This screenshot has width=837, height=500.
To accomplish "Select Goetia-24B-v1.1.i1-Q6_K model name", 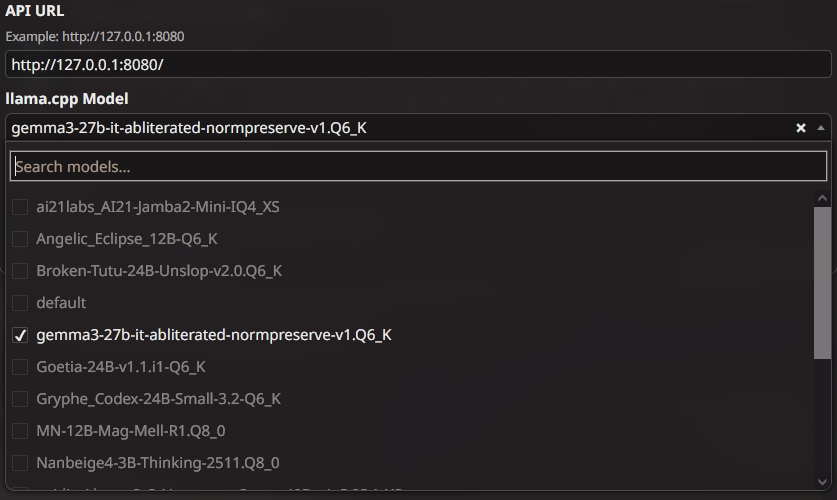I will [x=121, y=367].
